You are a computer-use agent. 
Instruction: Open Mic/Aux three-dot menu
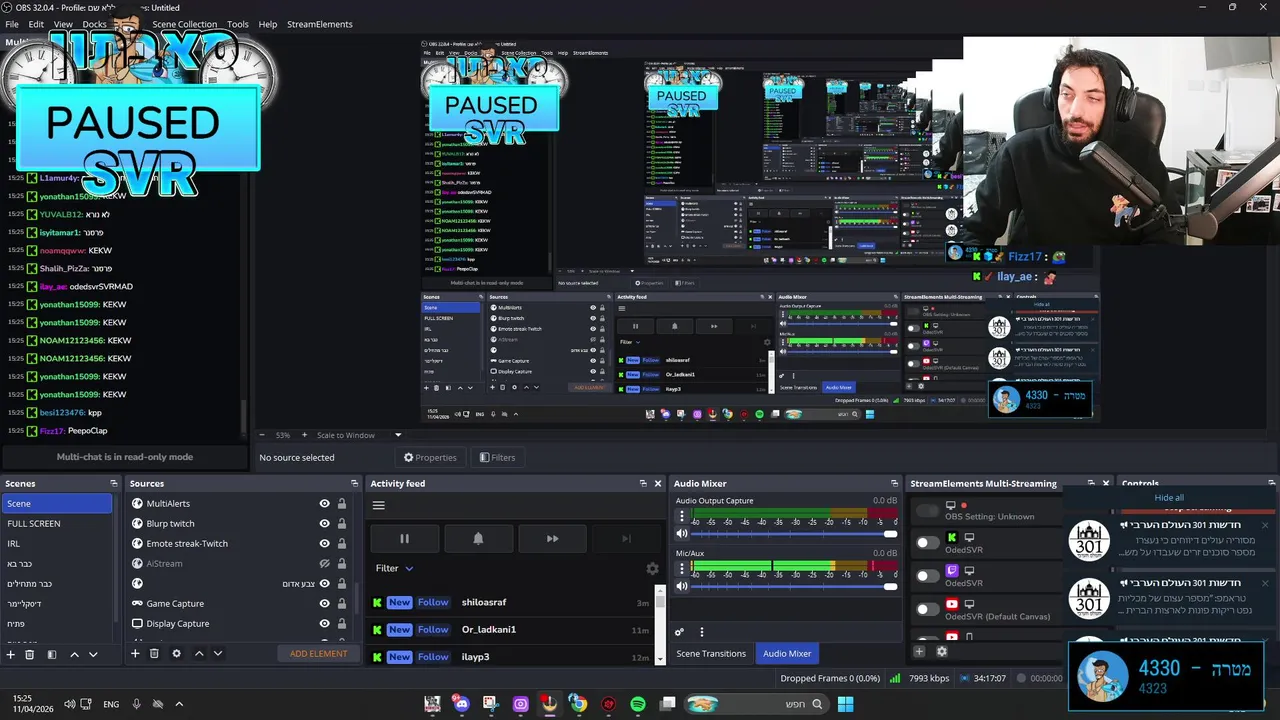click(x=682, y=569)
